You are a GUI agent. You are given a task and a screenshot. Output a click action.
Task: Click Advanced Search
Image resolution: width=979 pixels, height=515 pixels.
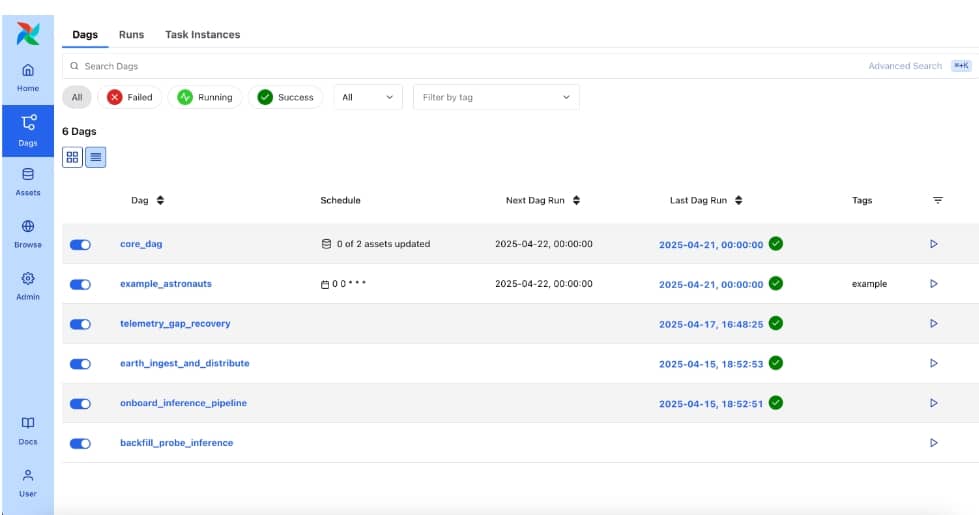(x=905, y=66)
